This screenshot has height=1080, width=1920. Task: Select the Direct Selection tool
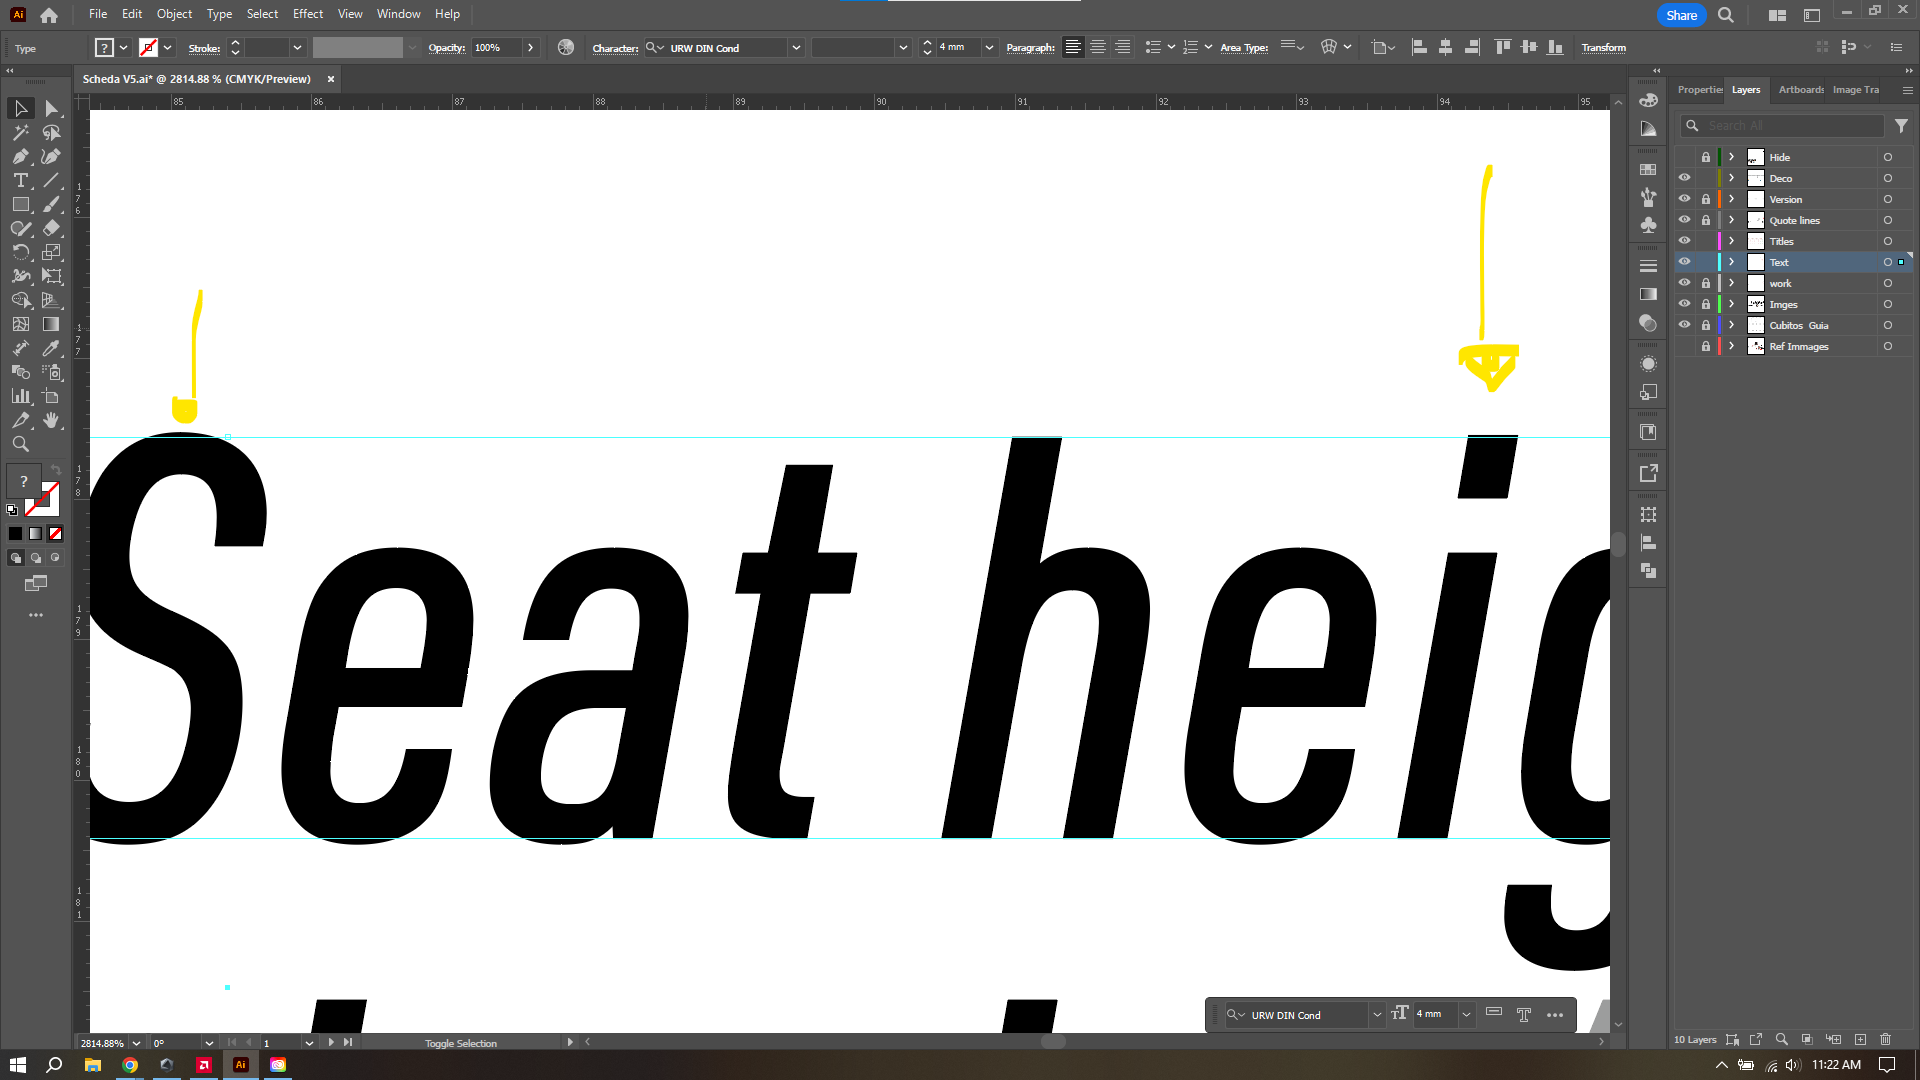click(x=51, y=109)
